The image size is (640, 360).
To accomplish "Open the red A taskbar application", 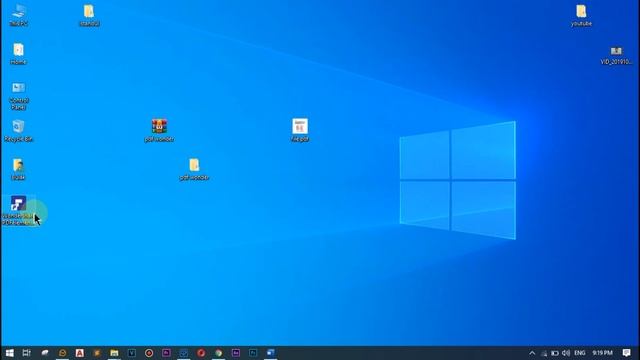I will click(80, 353).
